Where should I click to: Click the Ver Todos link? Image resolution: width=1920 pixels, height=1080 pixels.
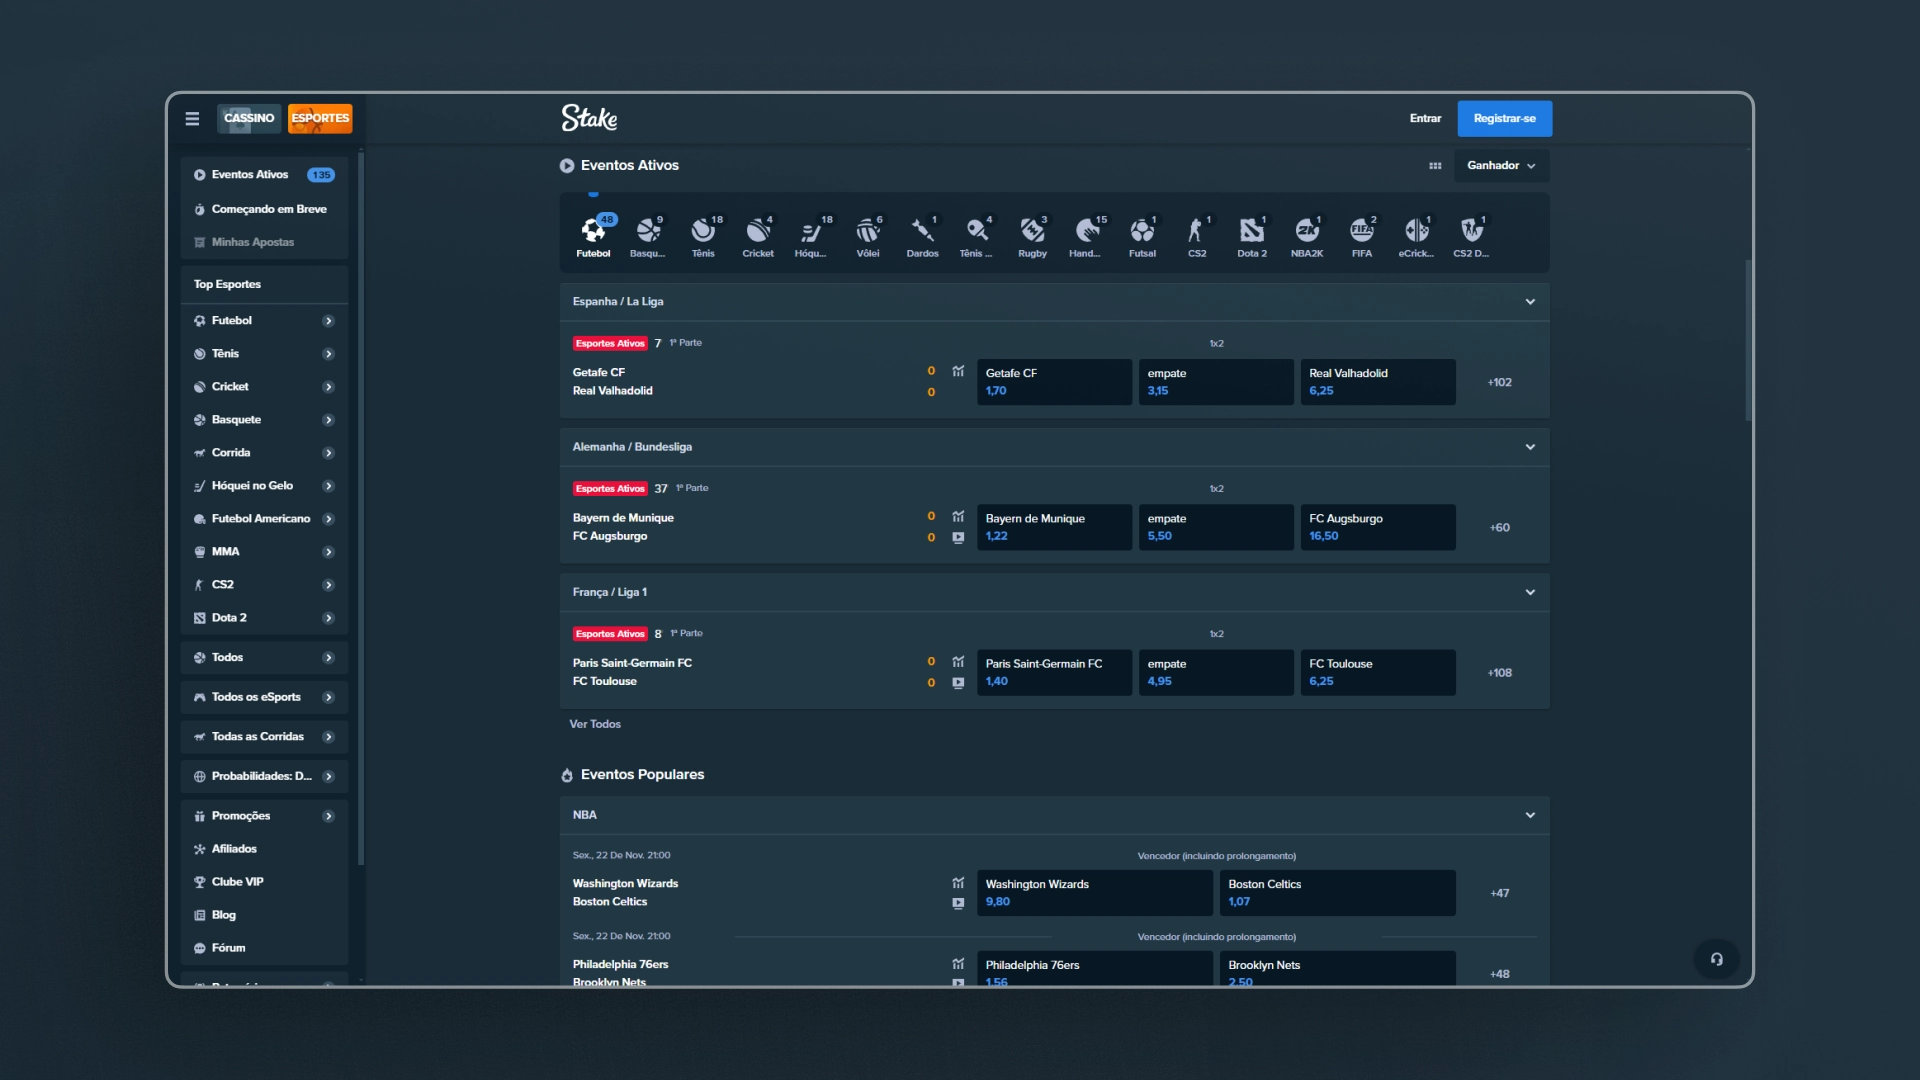tap(595, 724)
